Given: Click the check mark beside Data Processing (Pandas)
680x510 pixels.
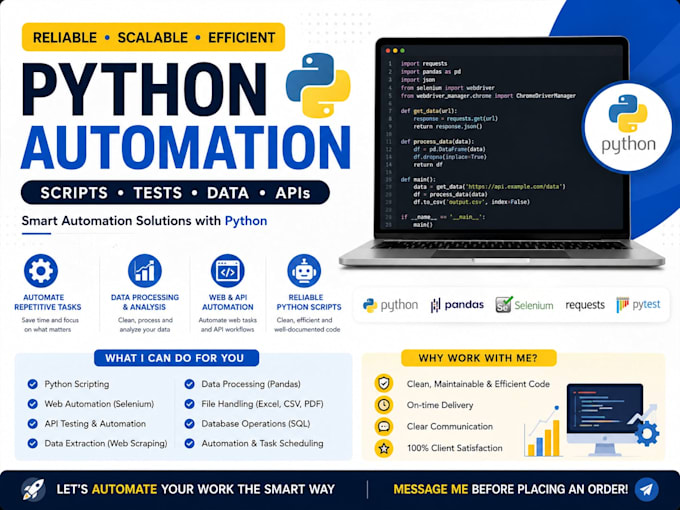Looking at the screenshot, I should coord(190,384).
